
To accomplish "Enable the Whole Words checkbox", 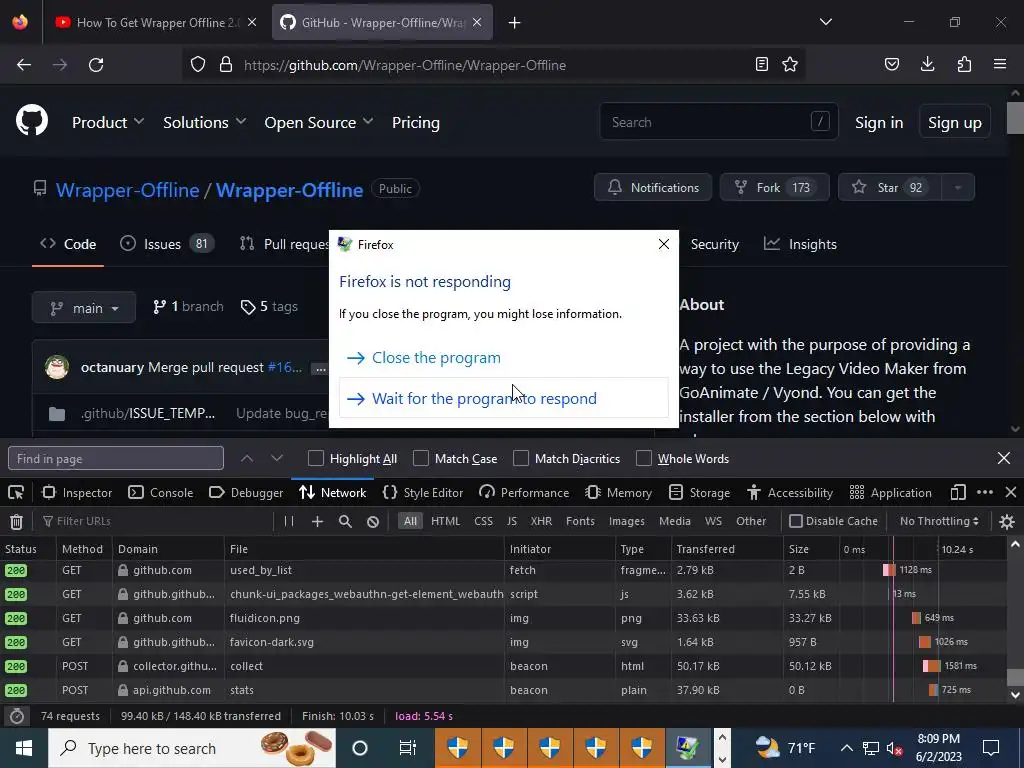I will point(644,458).
